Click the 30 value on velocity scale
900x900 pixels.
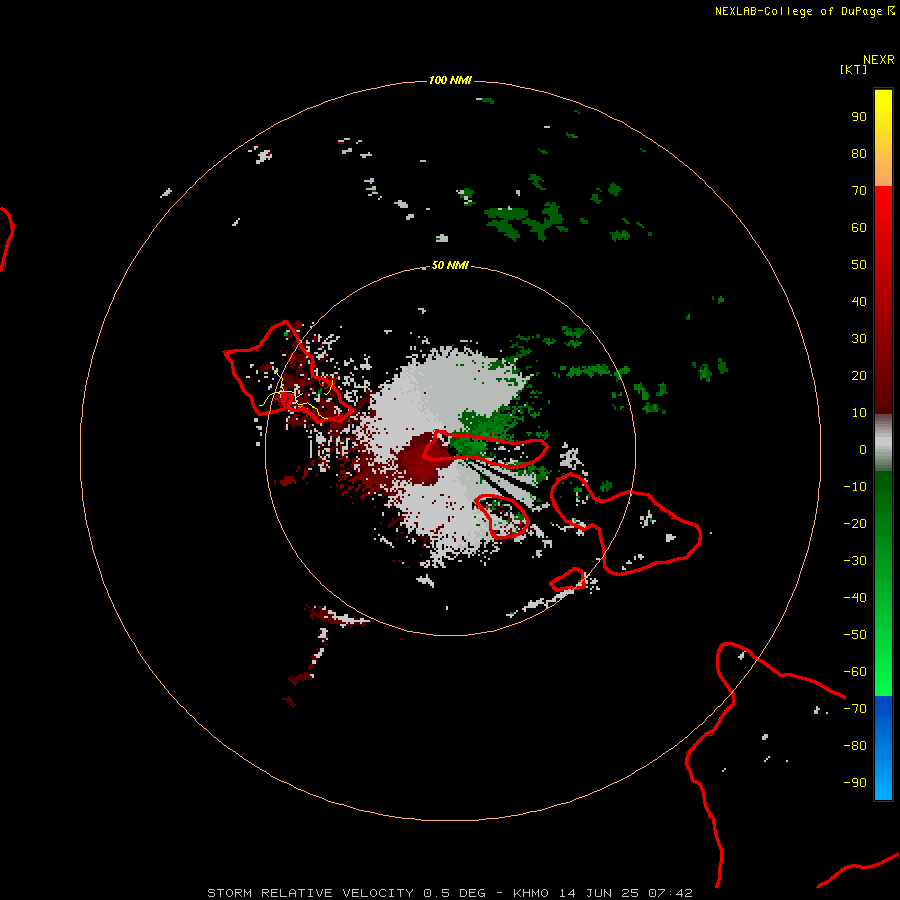tap(859, 339)
